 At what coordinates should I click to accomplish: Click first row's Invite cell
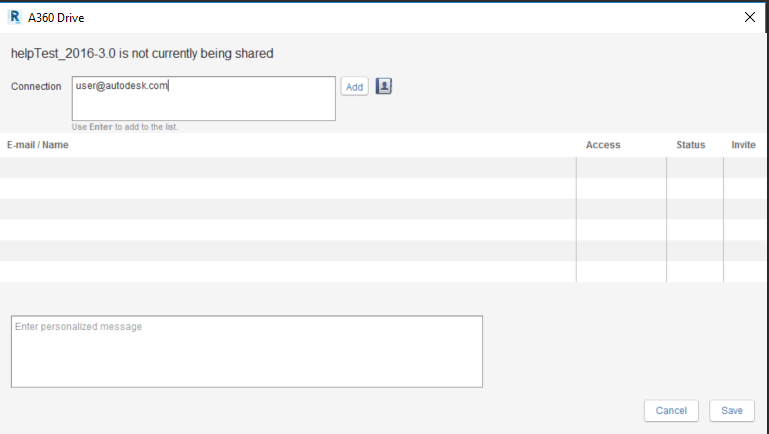point(745,167)
